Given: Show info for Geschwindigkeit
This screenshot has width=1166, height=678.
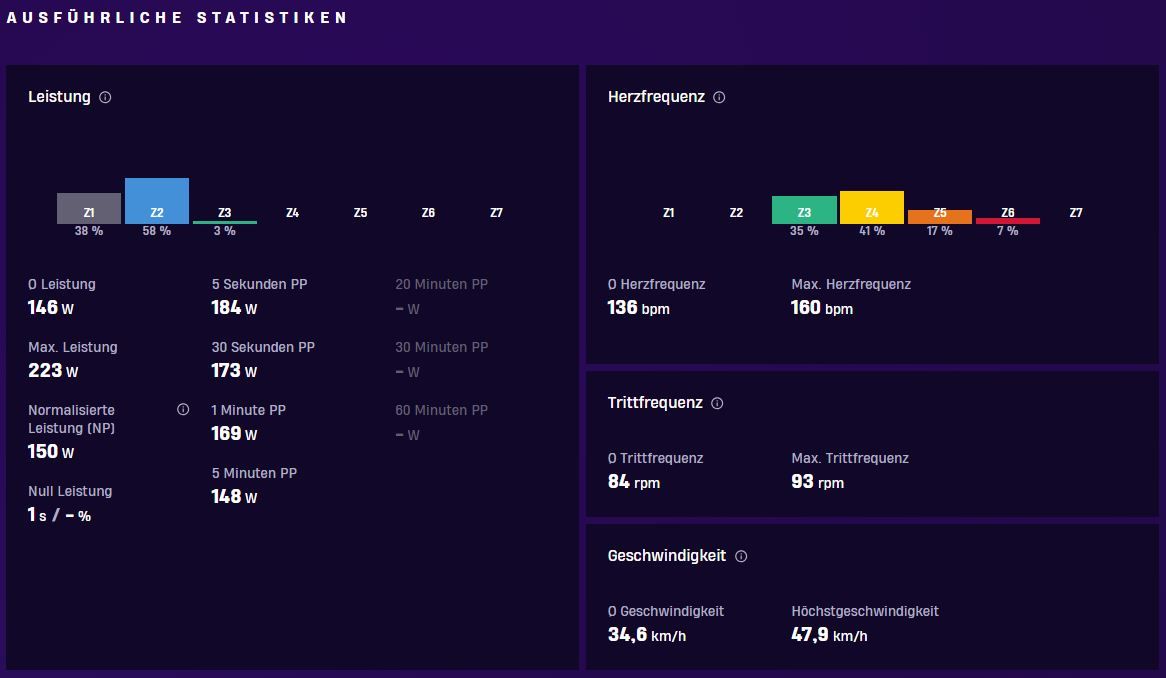Looking at the screenshot, I should 741,556.
